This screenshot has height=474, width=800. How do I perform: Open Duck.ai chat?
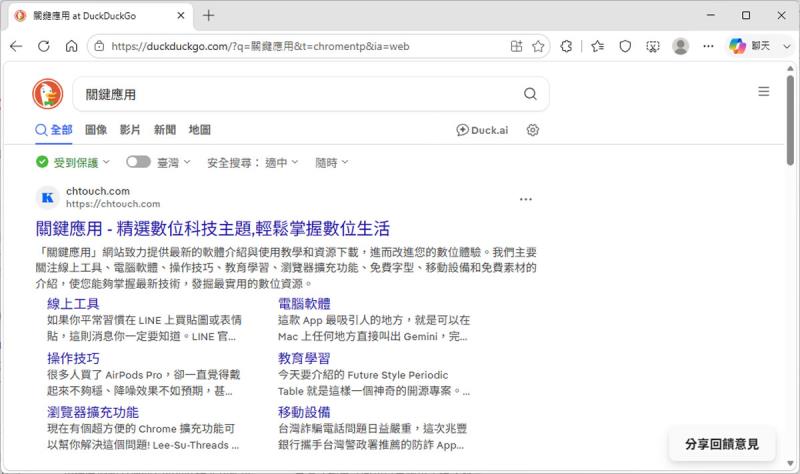click(x=482, y=130)
